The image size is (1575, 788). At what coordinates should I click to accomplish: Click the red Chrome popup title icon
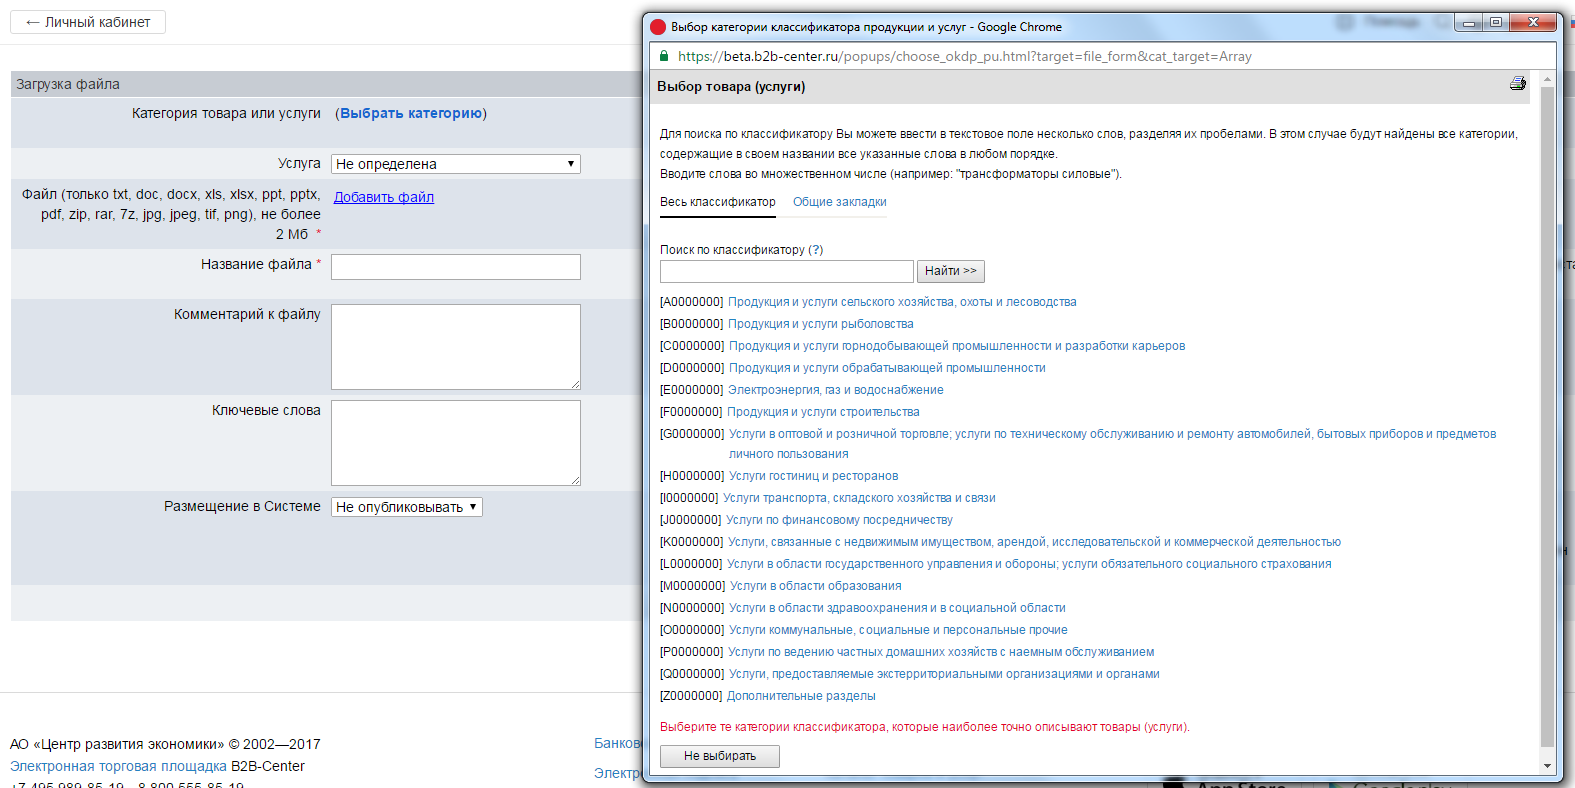(658, 27)
